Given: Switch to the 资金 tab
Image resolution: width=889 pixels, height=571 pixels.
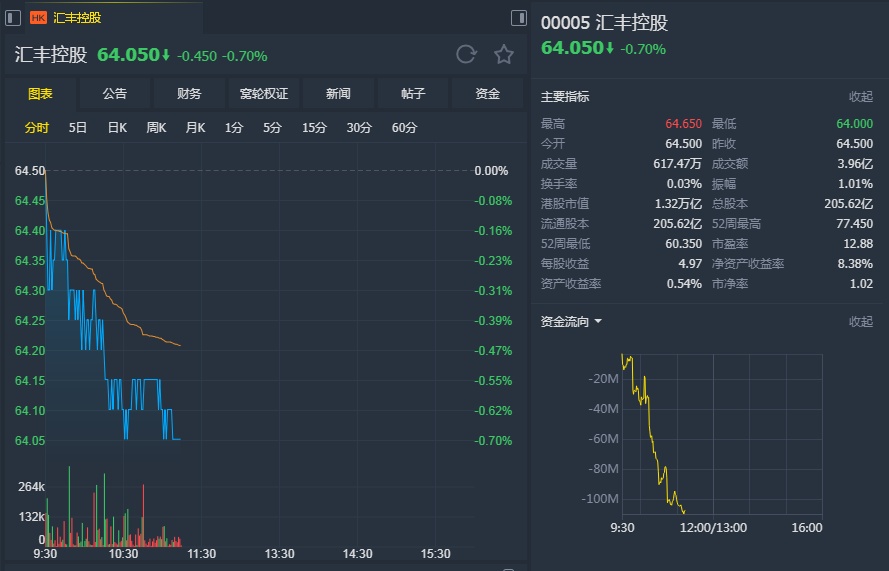Looking at the screenshot, I should 487,94.
